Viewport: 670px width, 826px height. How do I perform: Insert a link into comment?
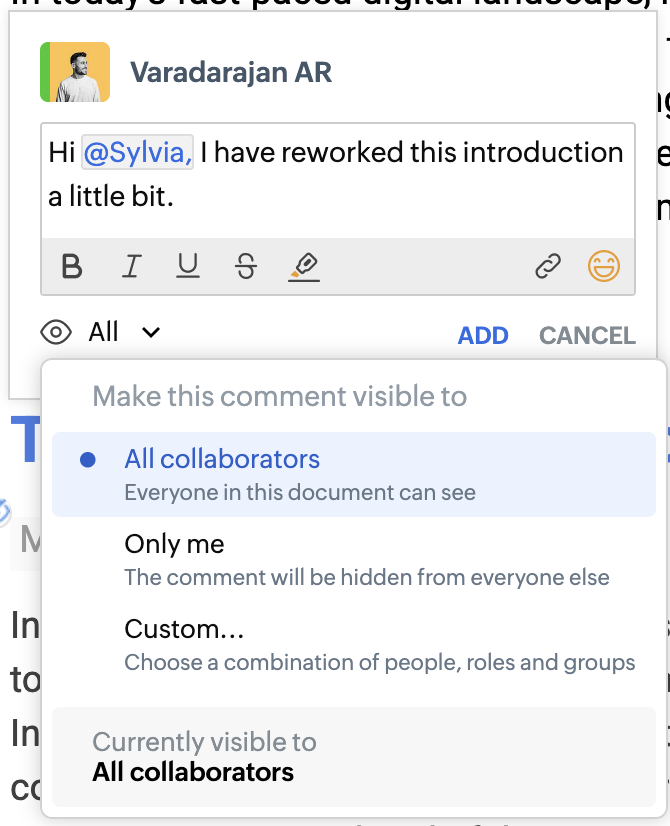pyautogui.click(x=547, y=266)
